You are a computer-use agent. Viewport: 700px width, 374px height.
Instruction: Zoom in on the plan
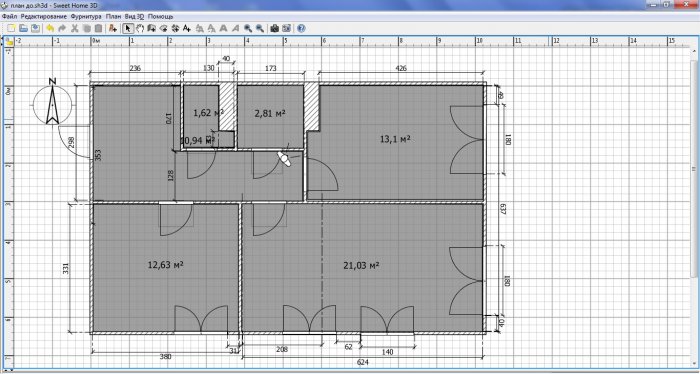tap(248, 28)
